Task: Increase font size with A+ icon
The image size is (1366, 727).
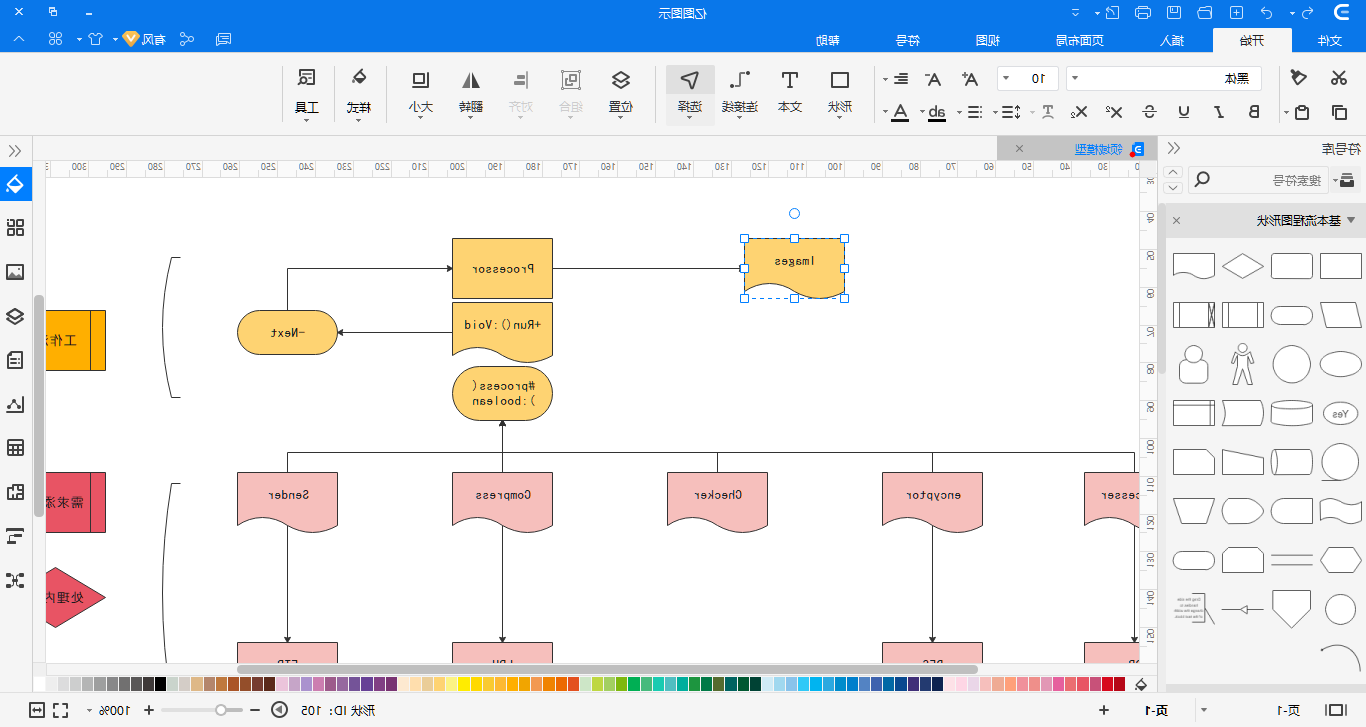Action: pos(969,78)
